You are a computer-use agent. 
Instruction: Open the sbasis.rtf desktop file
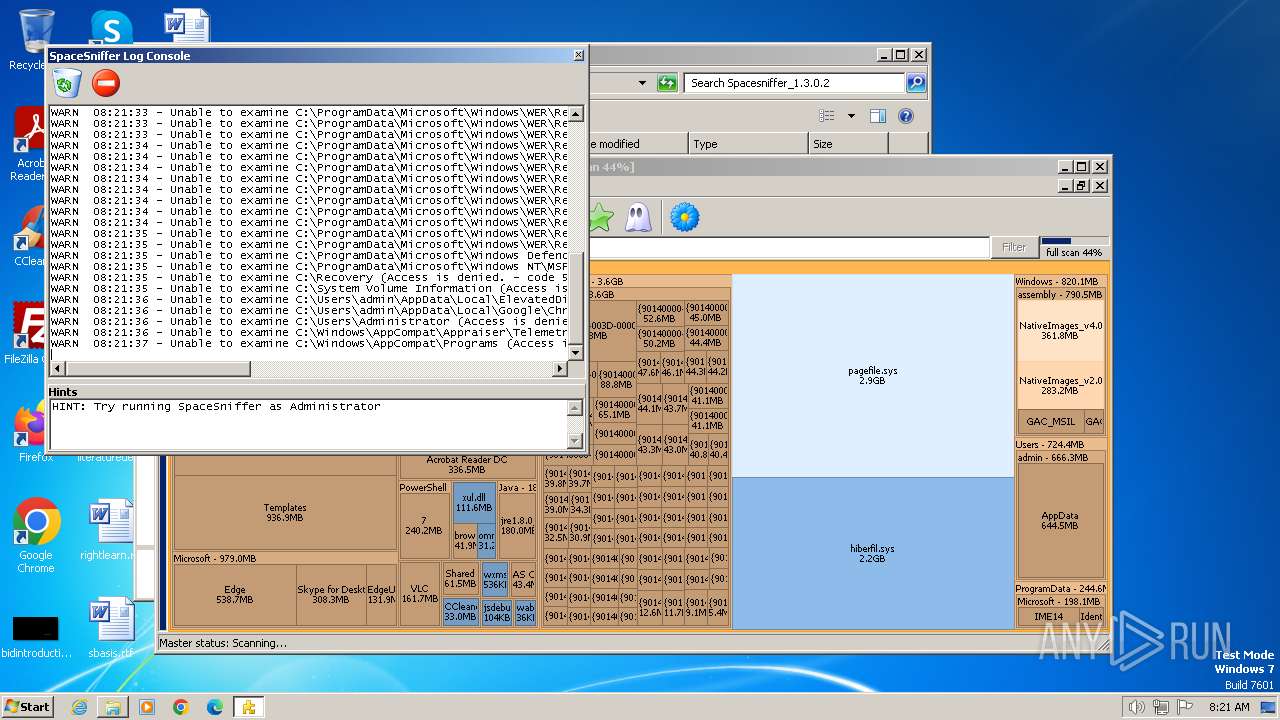[109, 628]
